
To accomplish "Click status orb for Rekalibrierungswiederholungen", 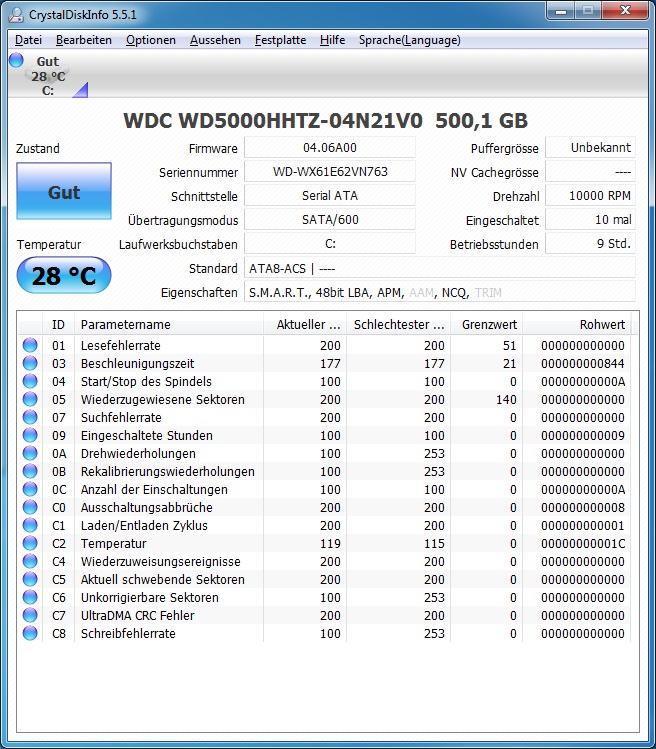I will [30, 471].
